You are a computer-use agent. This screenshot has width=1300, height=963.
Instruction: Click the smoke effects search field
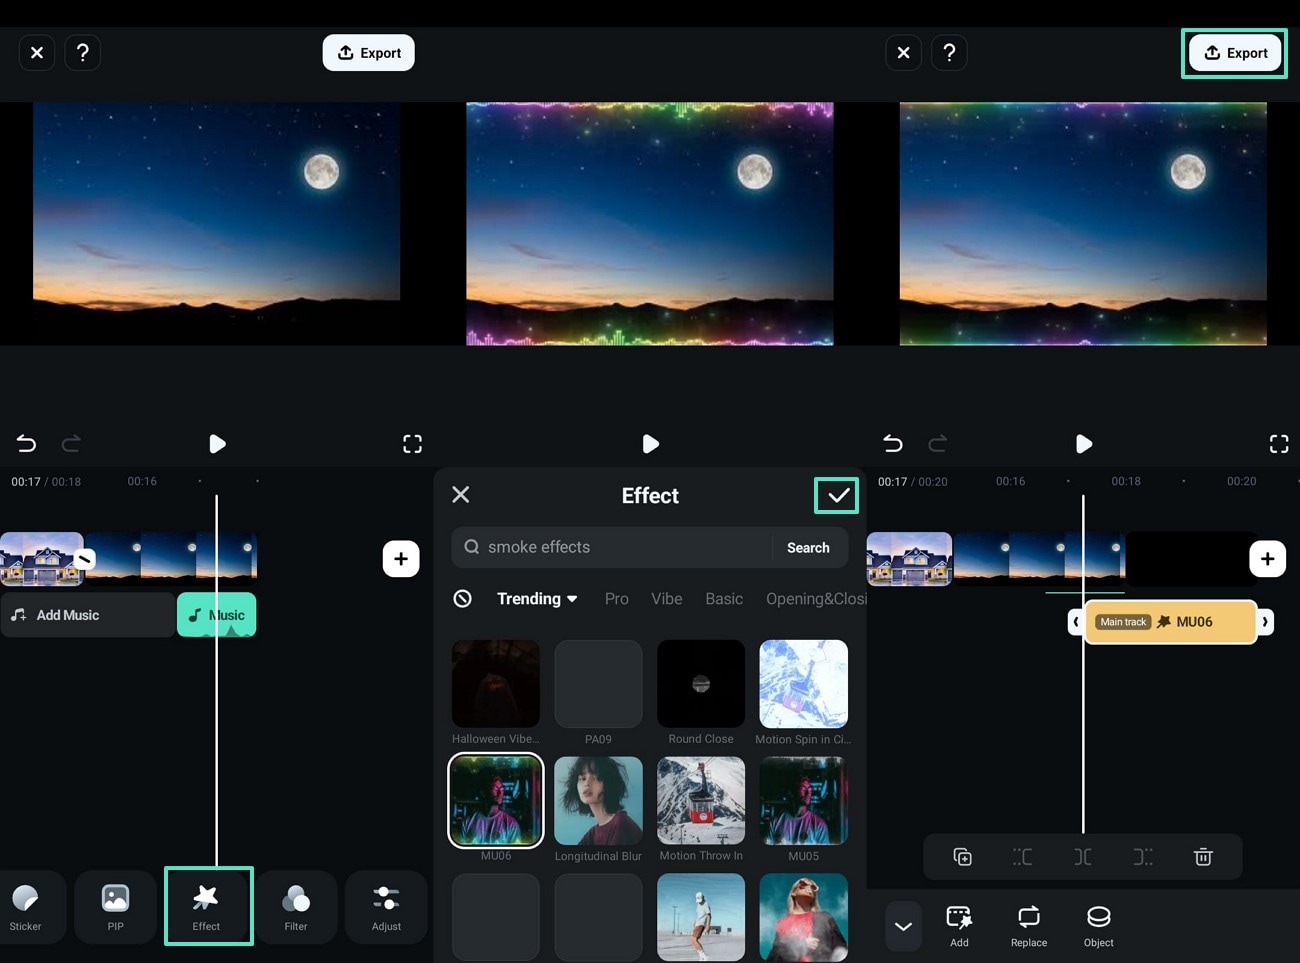(x=614, y=548)
